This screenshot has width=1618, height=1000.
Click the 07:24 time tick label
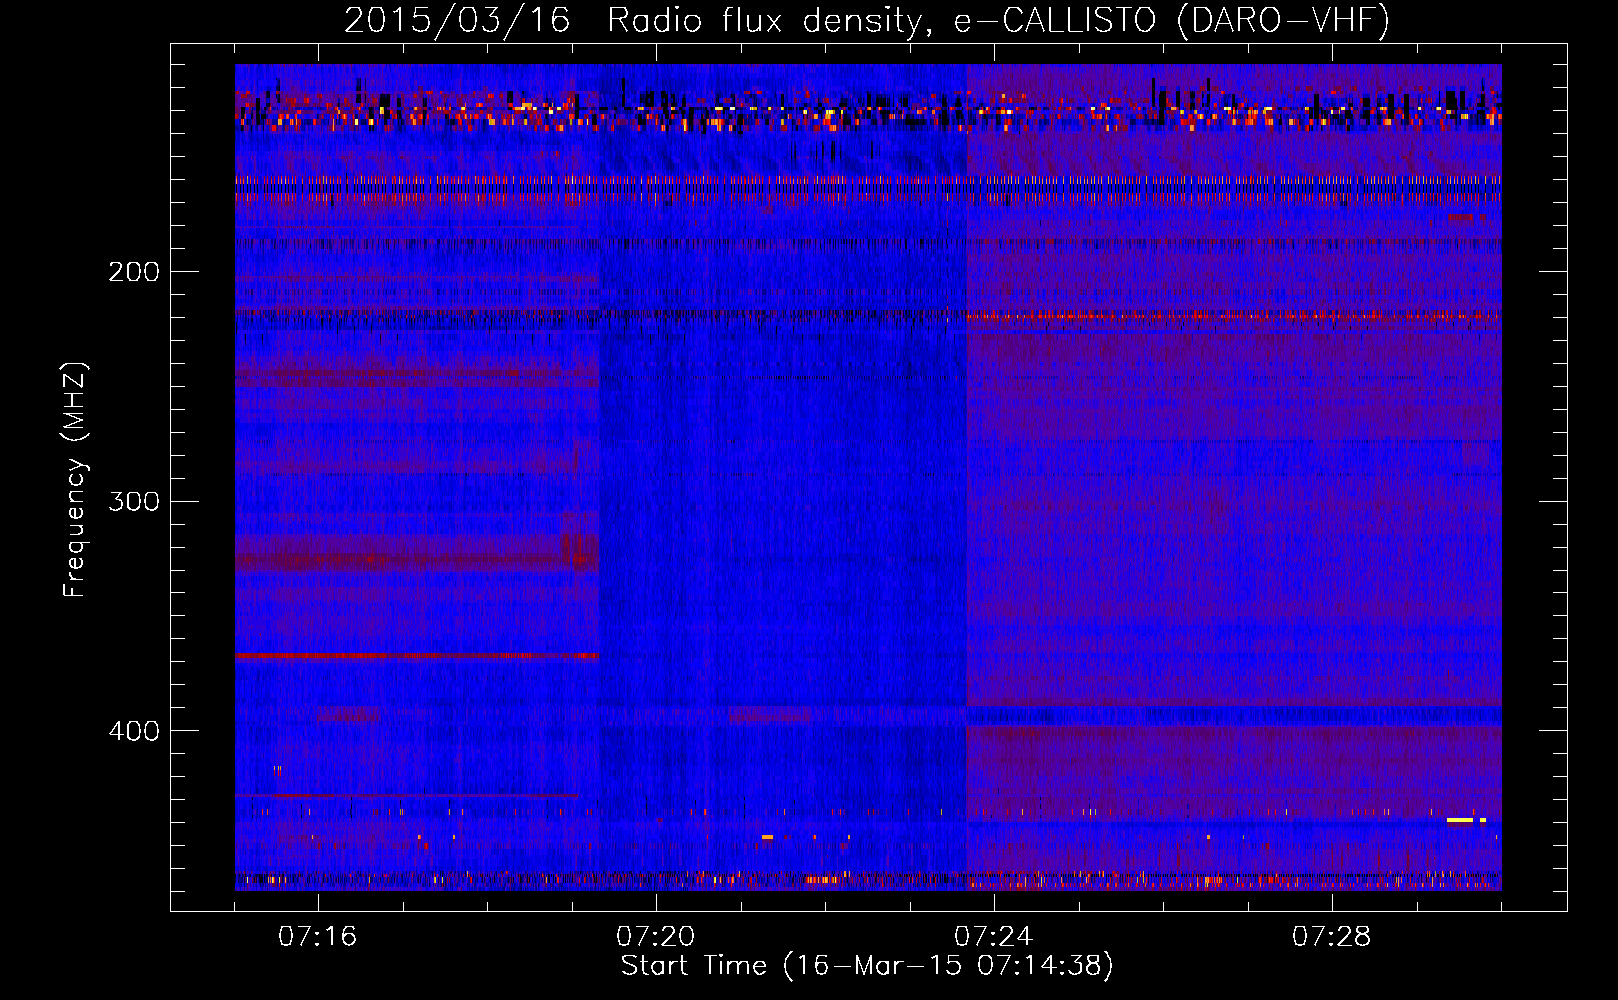[x=993, y=936]
